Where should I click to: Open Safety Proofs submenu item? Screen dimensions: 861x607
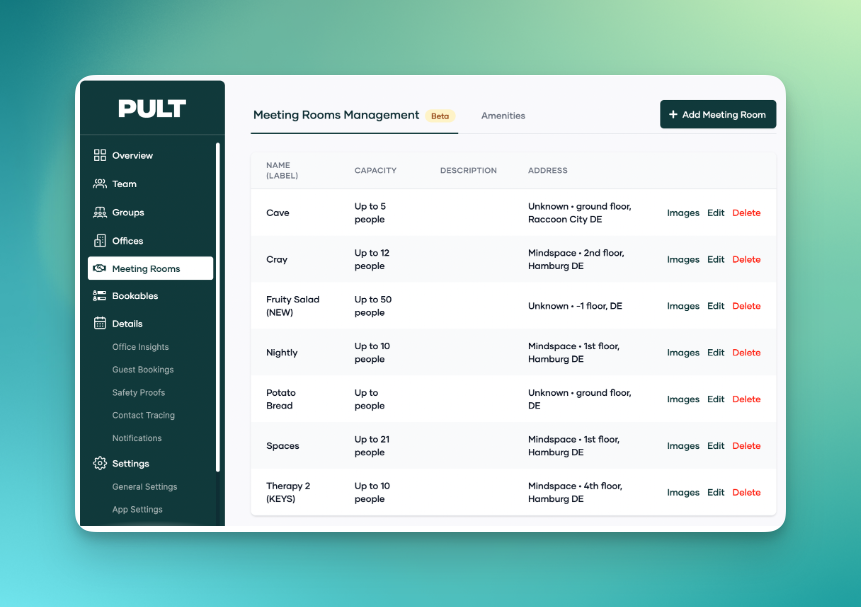pyautogui.click(x=138, y=393)
